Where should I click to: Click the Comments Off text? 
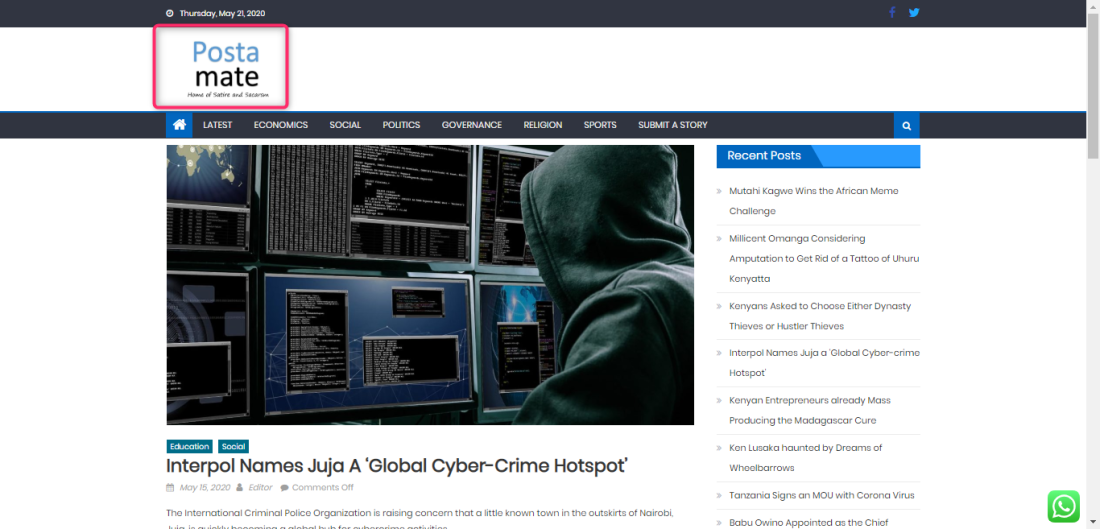coord(323,488)
